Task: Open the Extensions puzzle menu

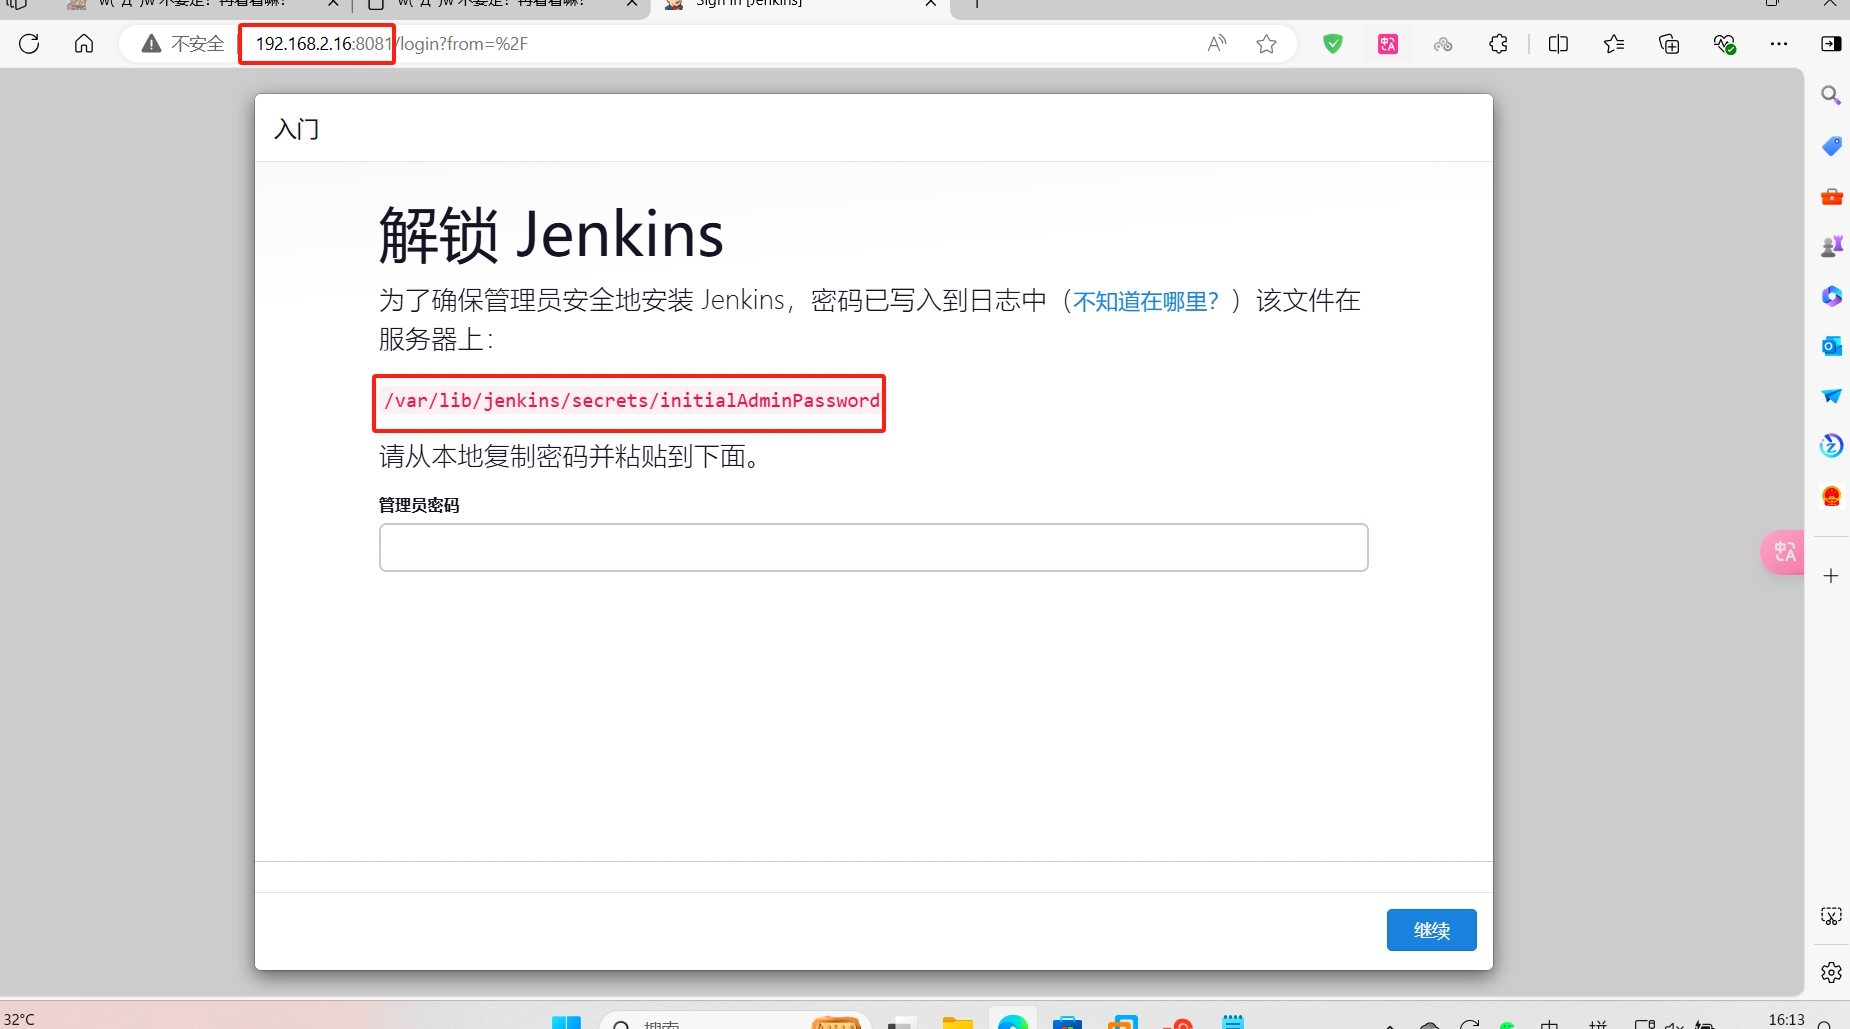Action: click(1498, 43)
